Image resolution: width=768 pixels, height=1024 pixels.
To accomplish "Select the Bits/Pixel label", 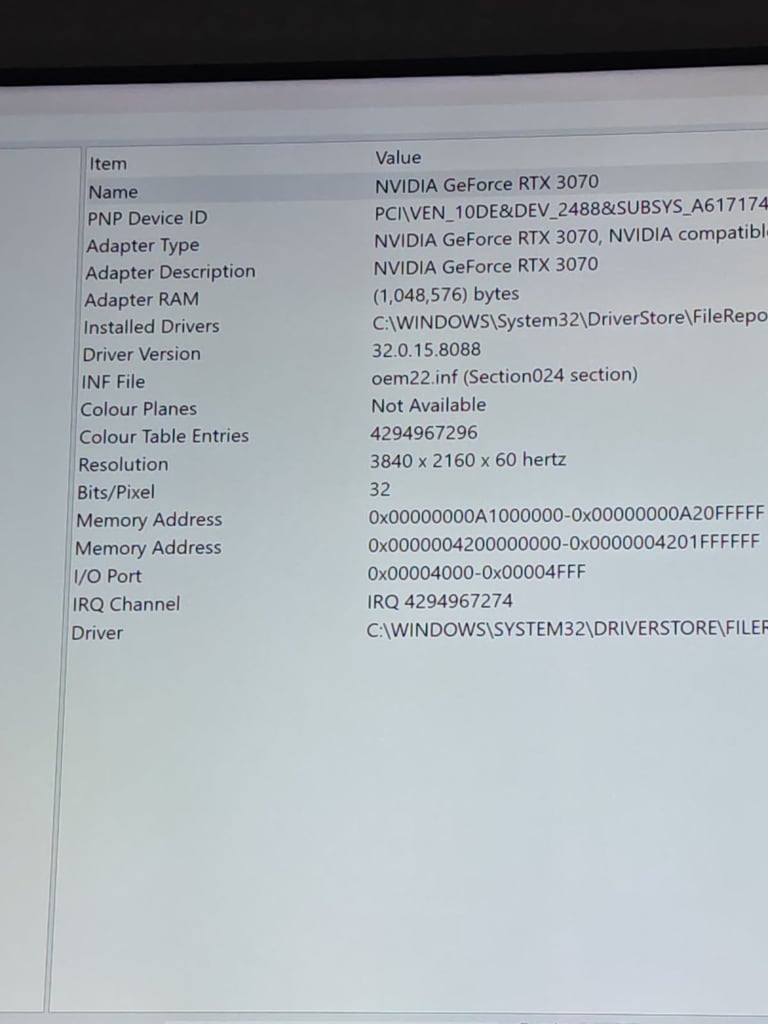I will pyautogui.click(x=116, y=492).
